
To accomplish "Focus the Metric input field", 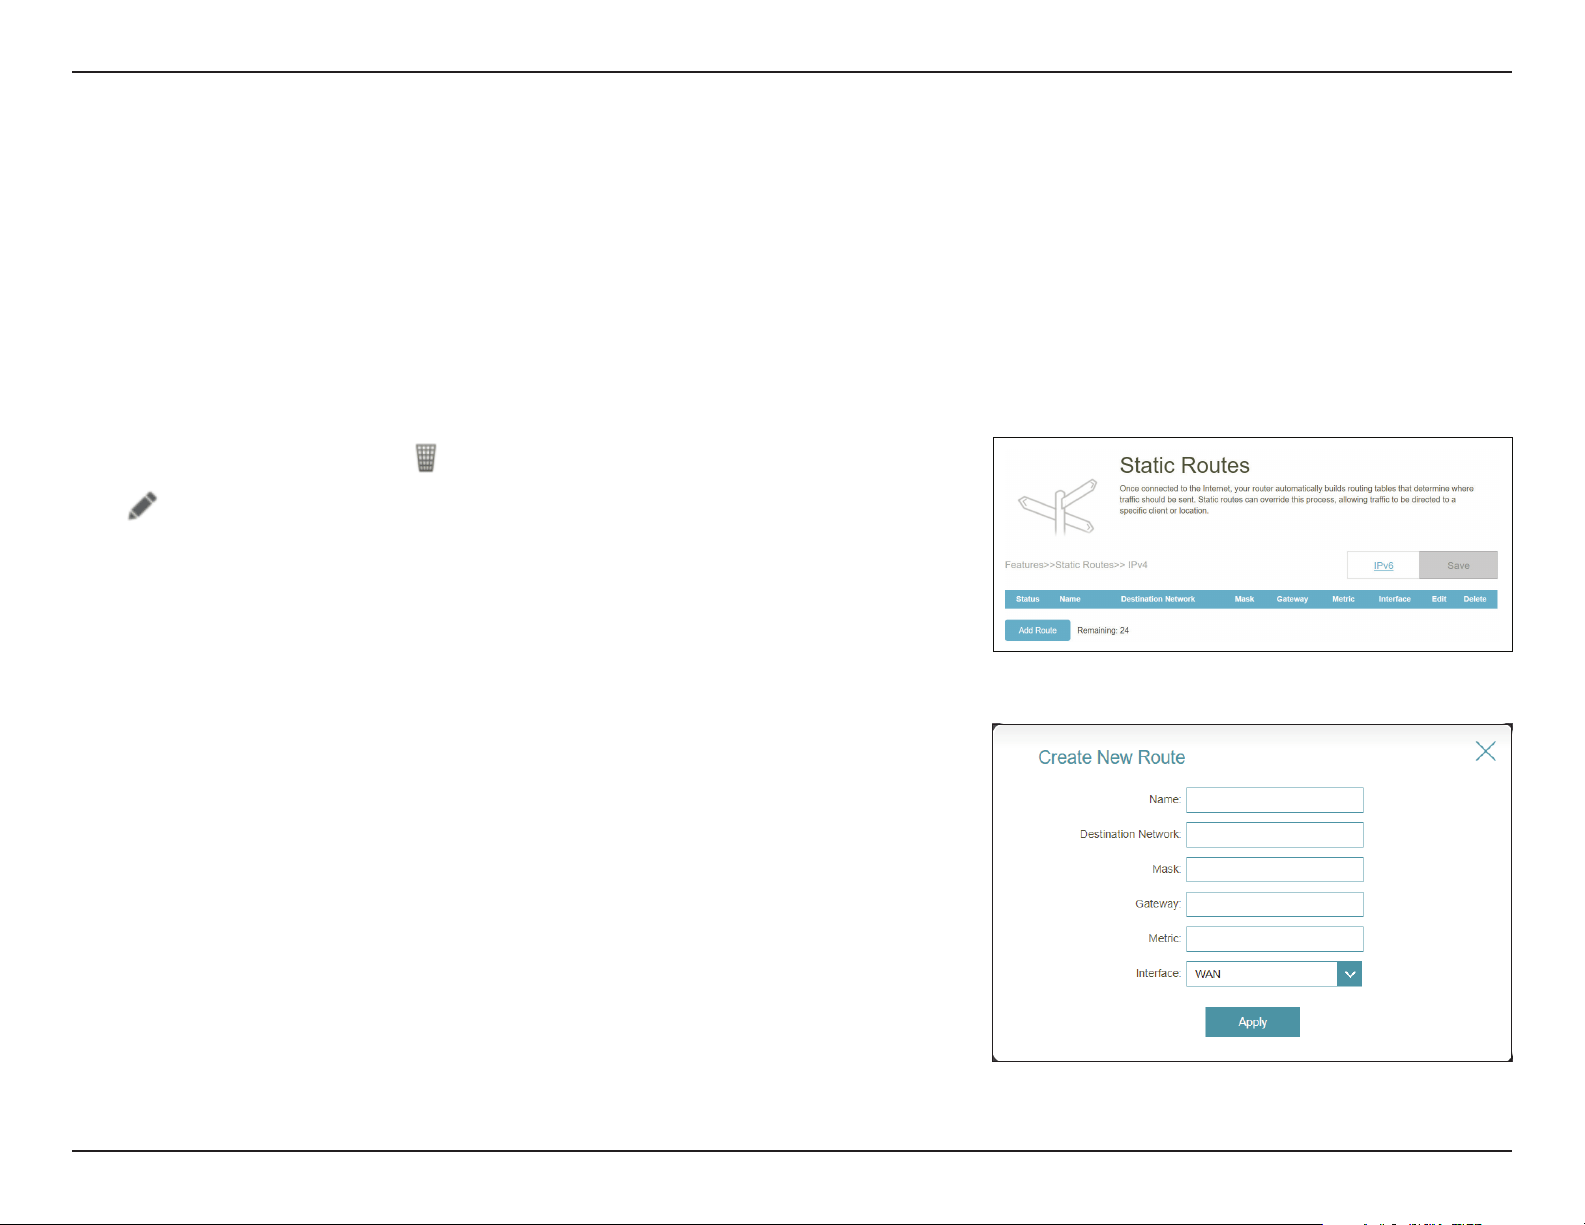I will coord(1274,939).
